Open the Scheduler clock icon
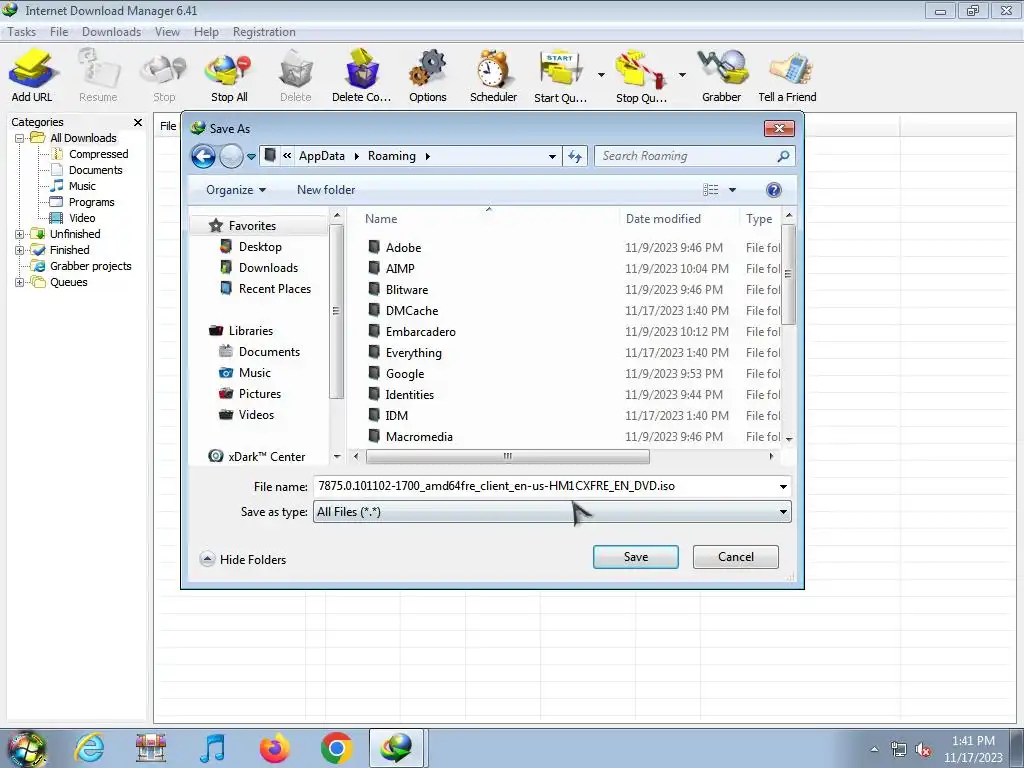 493,75
